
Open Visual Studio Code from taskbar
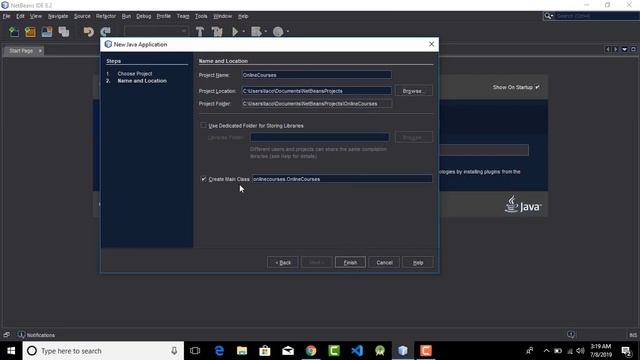(357, 351)
